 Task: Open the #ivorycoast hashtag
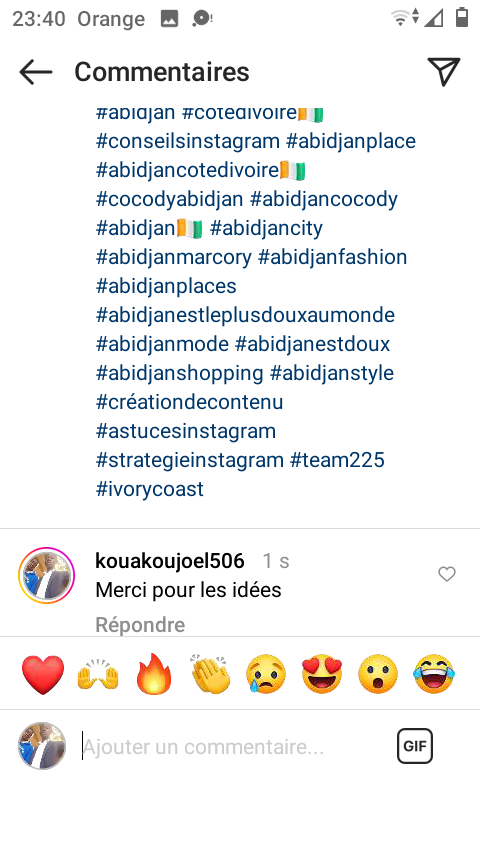point(150,489)
